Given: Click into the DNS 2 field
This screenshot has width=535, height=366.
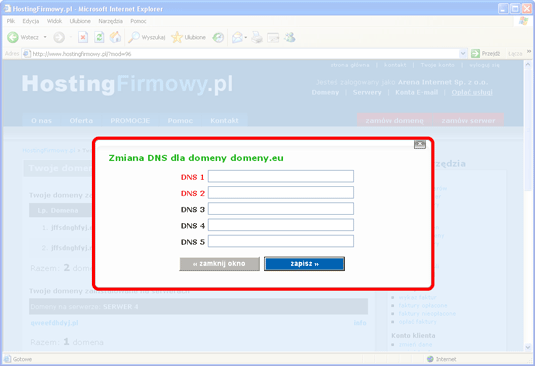Looking at the screenshot, I should point(281,192).
